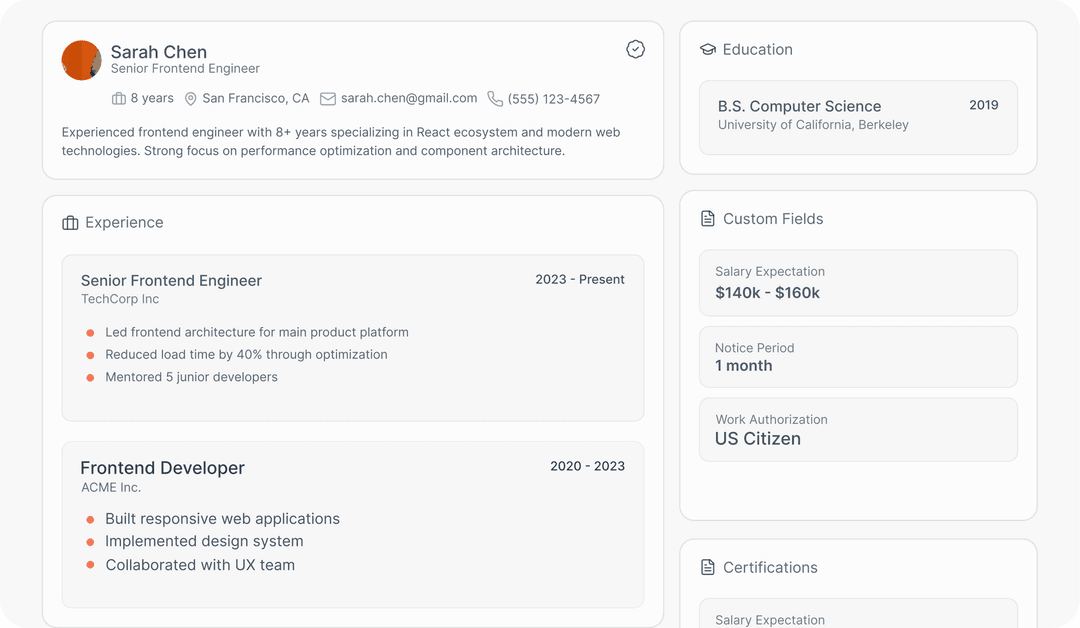Click the briefcase icon beside "8 years"
This screenshot has width=1080, height=628.
click(x=118, y=98)
